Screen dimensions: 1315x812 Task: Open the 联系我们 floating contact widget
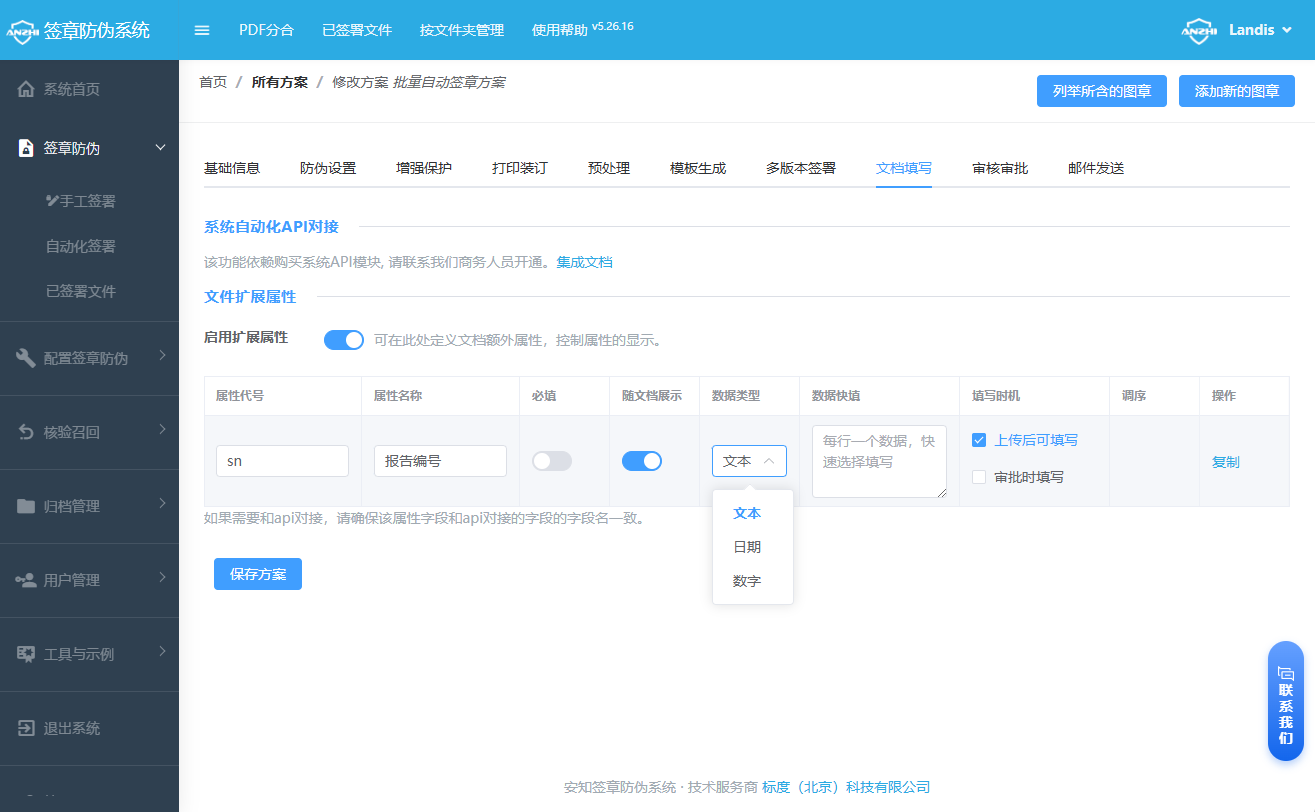1286,704
